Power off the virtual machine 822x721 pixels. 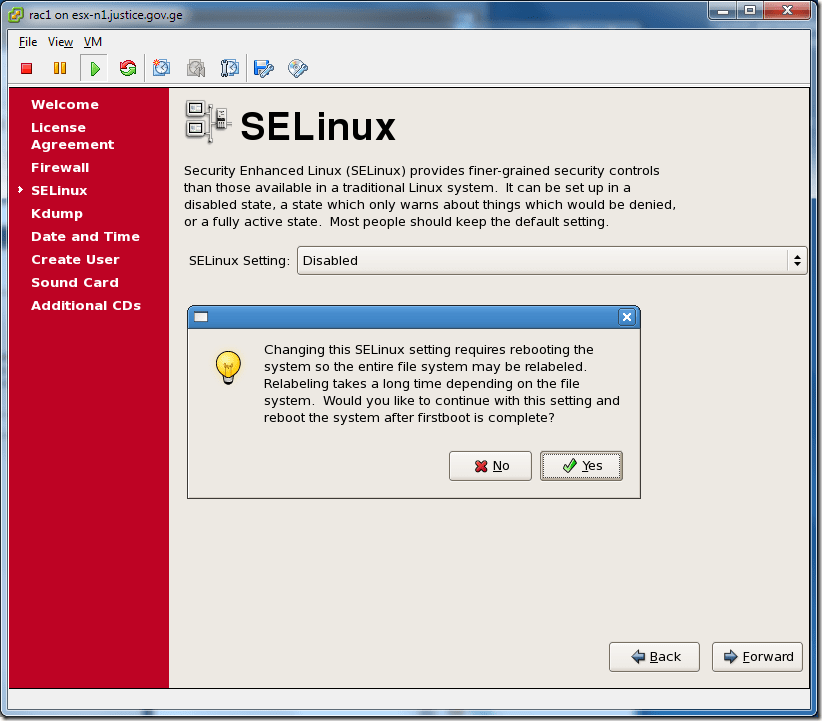tap(26, 68)
